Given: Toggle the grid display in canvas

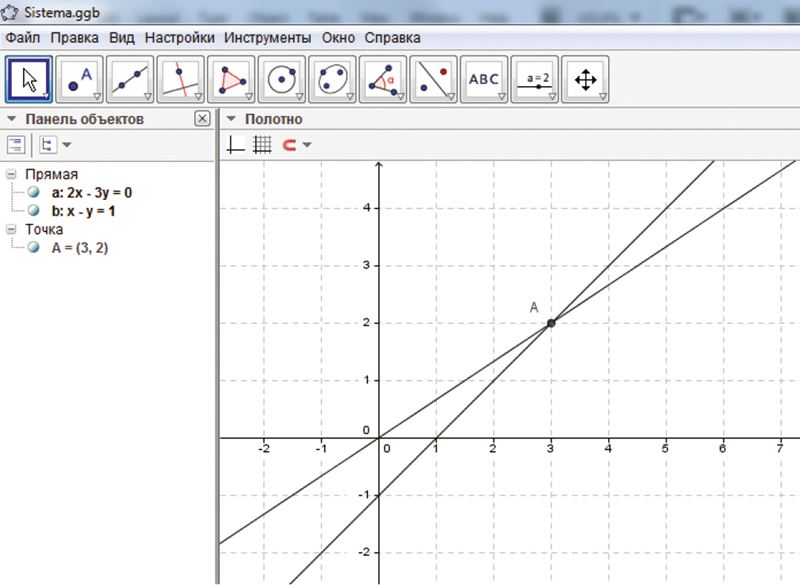Looking at the screenshot, I should point(262,145).
